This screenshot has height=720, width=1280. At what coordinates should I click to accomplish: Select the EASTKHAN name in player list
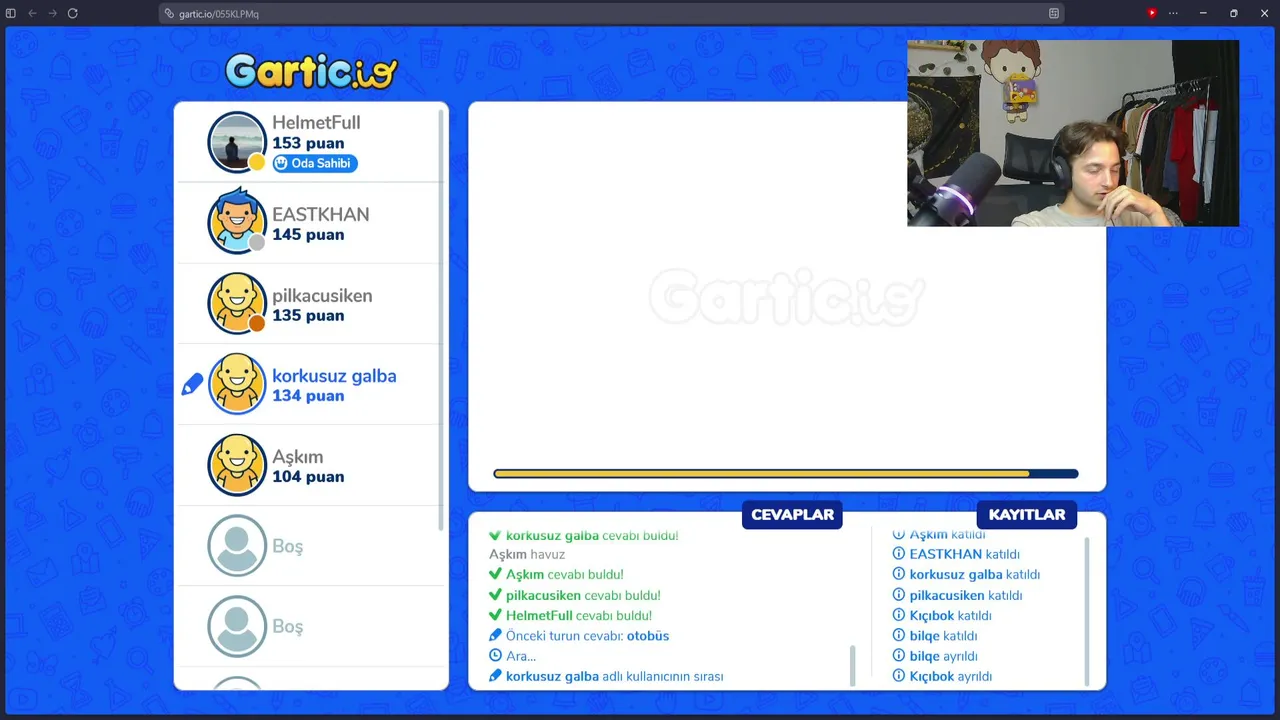tap(321, 214)
